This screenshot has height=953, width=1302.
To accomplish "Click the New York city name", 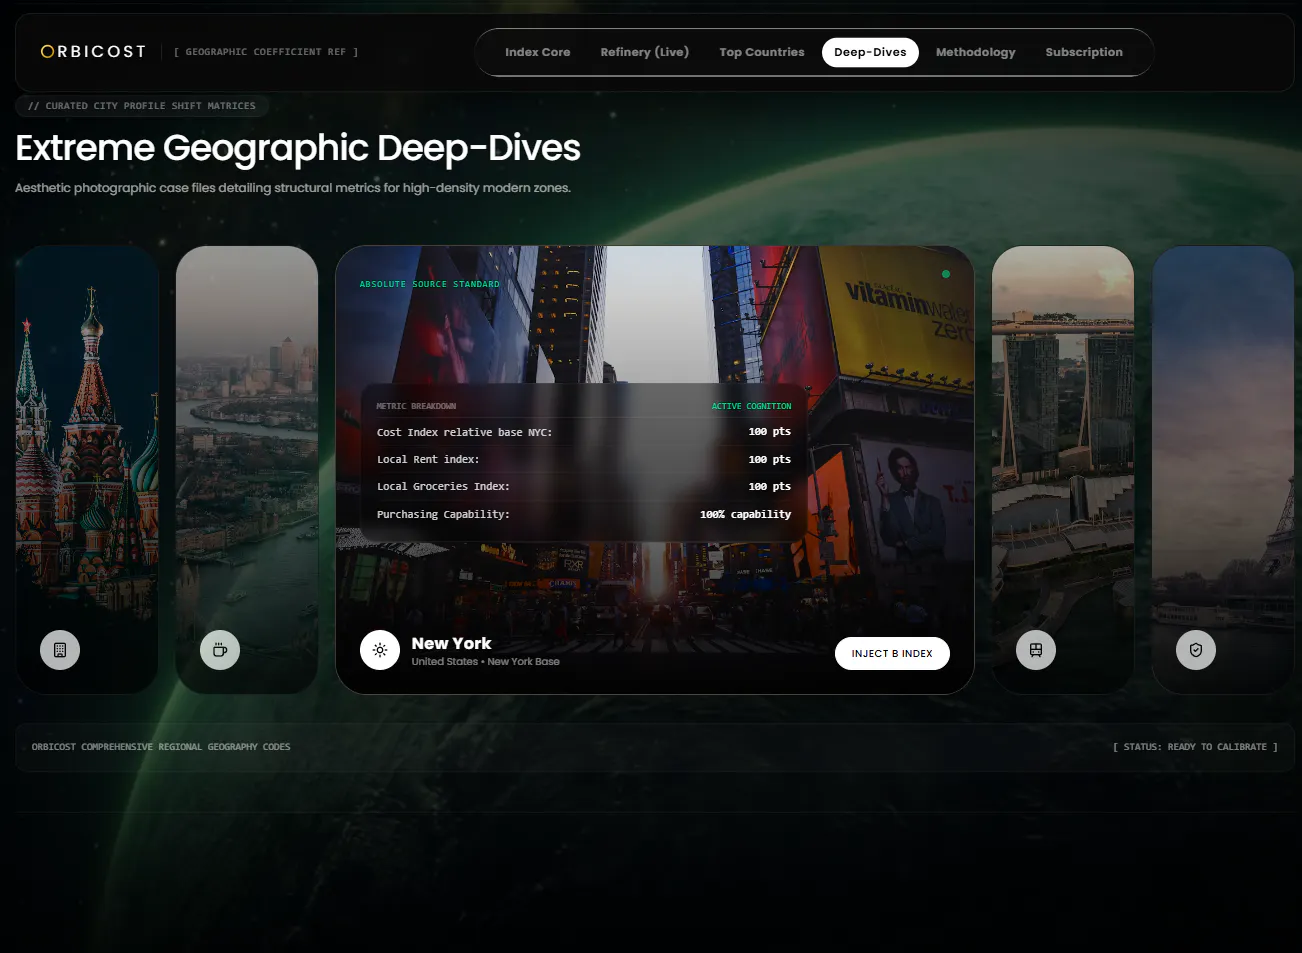I will point(452,643).
